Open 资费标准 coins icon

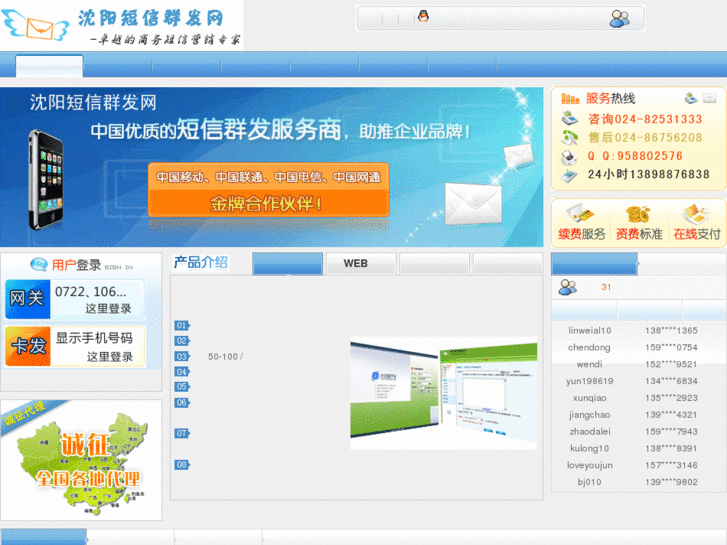coord(638,214)
